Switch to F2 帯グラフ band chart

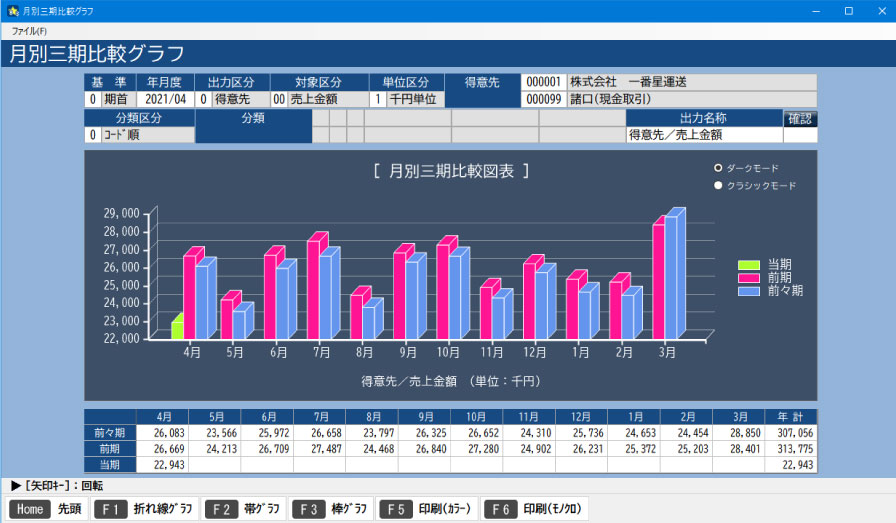point(244,509)
